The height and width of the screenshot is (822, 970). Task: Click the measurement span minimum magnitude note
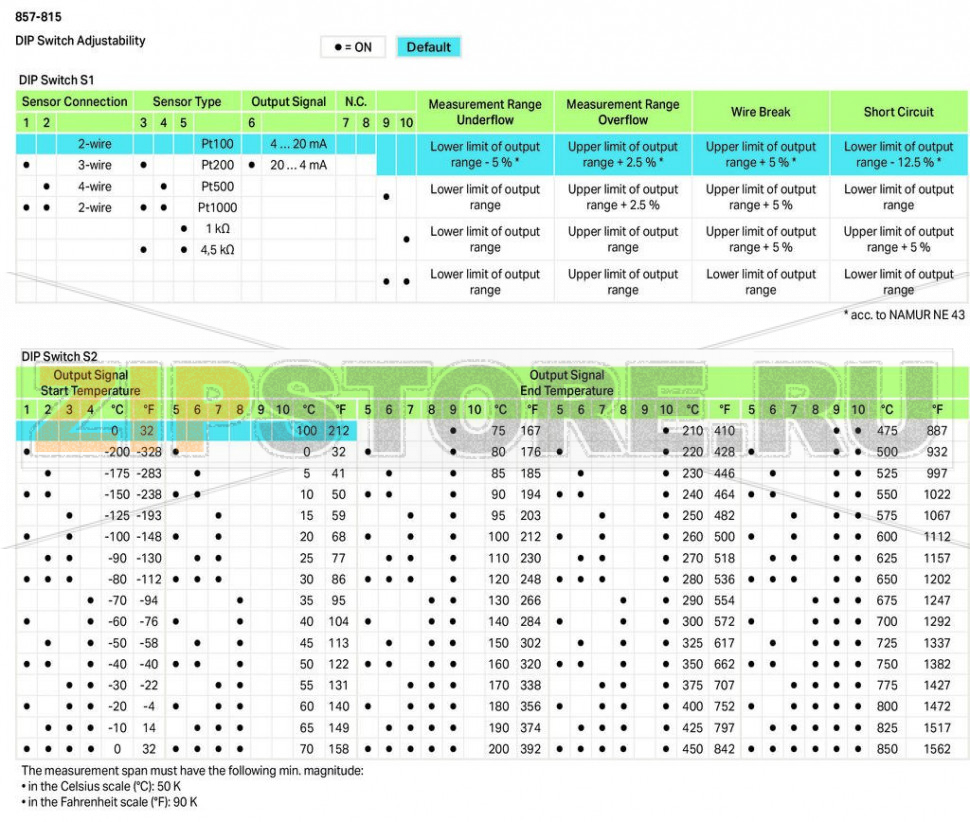pyautogui.click(x=192, y=771)
